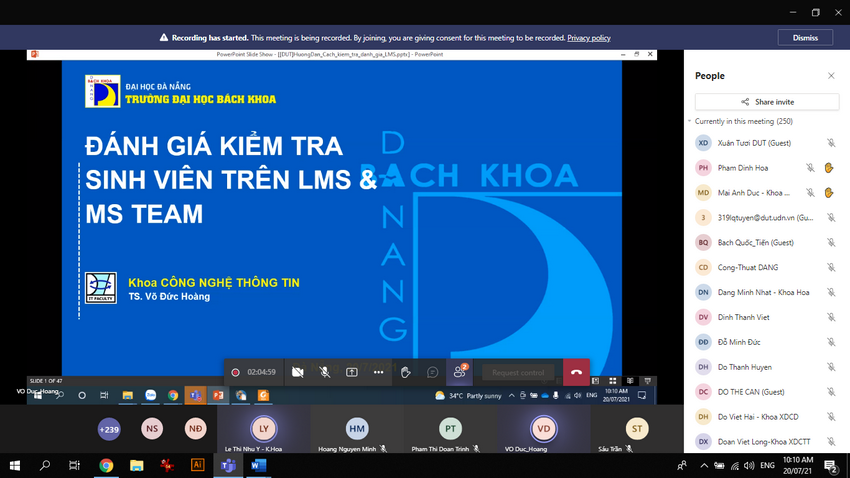Close the People panel
Image resolution: width=850 pixels, height=478 pixels.
(x=831, y=76)
